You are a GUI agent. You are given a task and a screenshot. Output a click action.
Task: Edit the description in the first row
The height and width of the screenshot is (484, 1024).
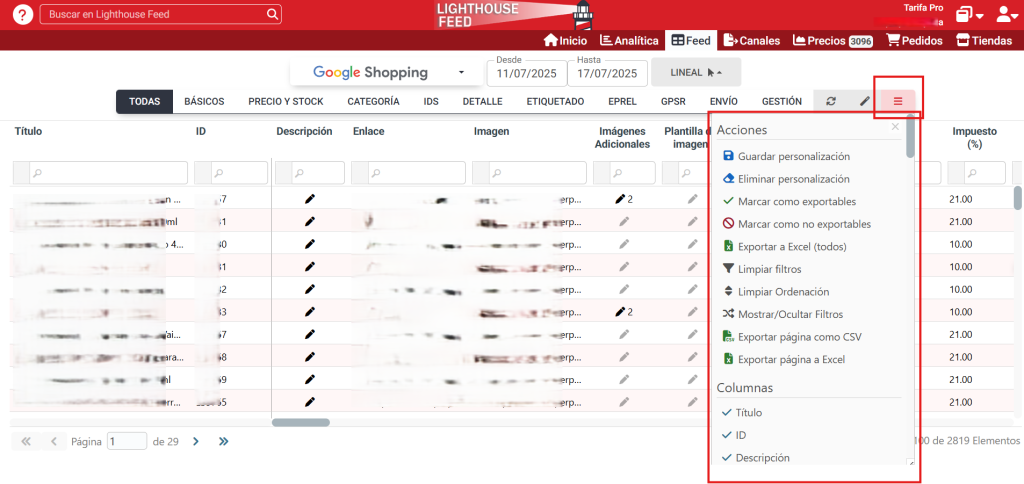coord(310,199)
